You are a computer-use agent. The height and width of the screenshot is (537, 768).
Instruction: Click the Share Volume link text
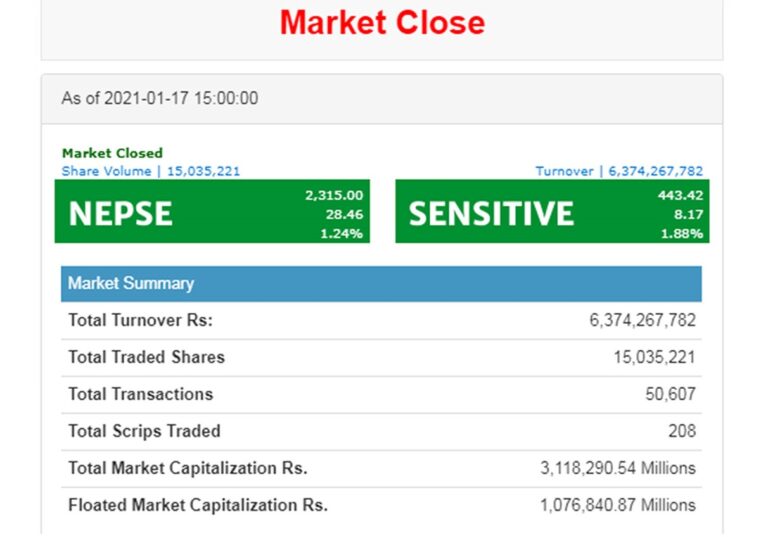coord(151,171)
